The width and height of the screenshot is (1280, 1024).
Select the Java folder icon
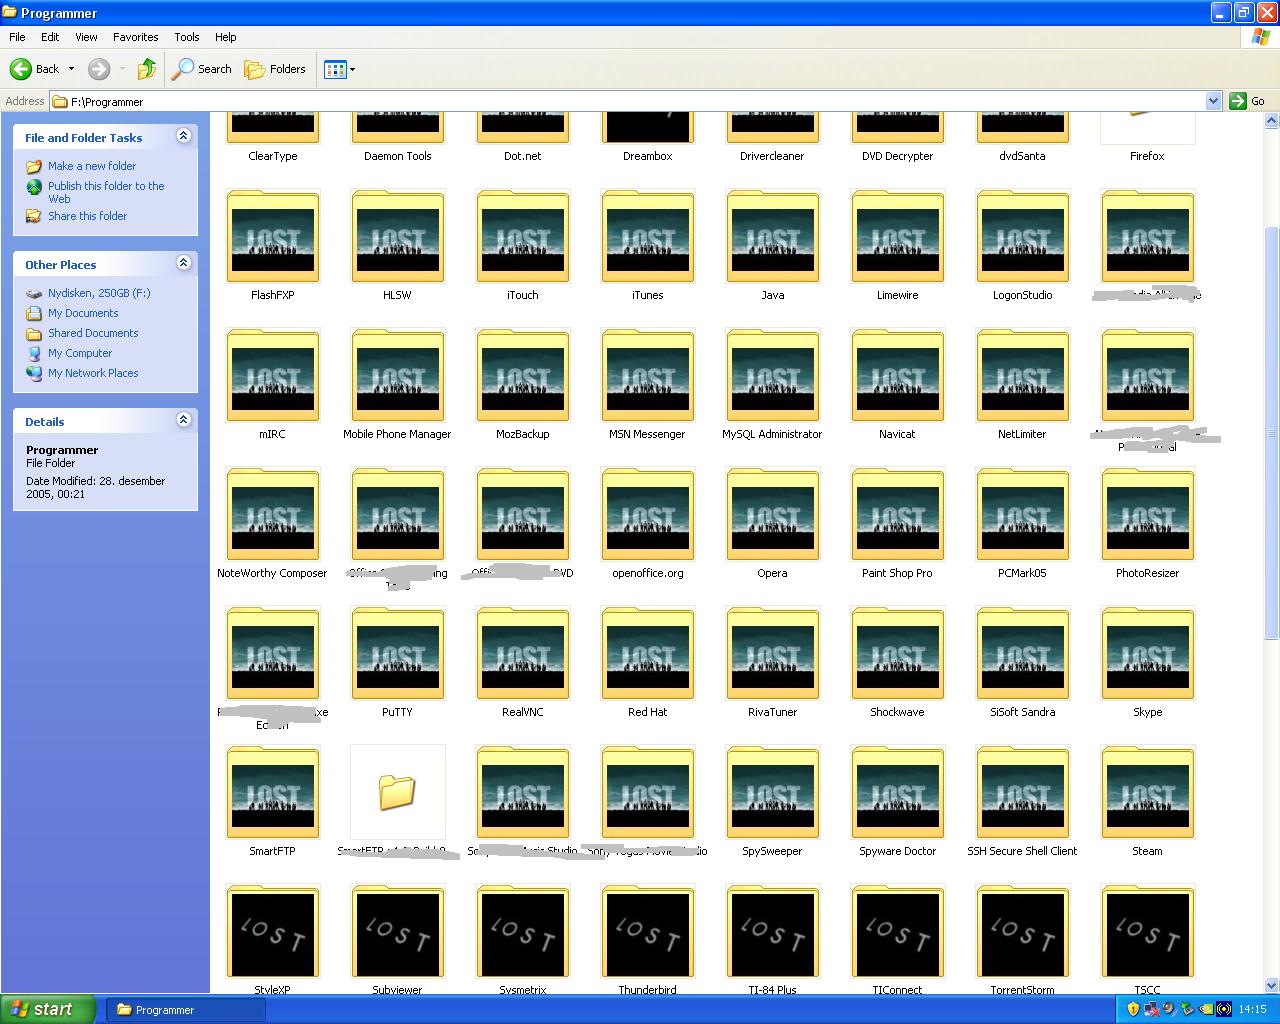coord(772,236)
